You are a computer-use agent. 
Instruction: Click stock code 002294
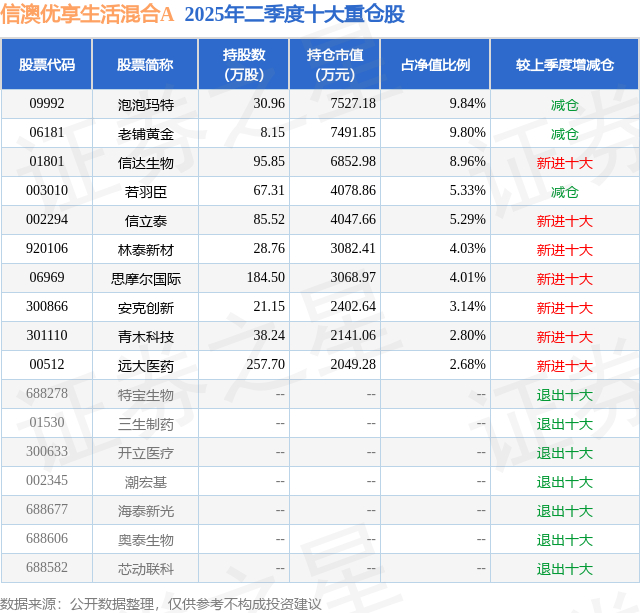click(x=47, y=219)
